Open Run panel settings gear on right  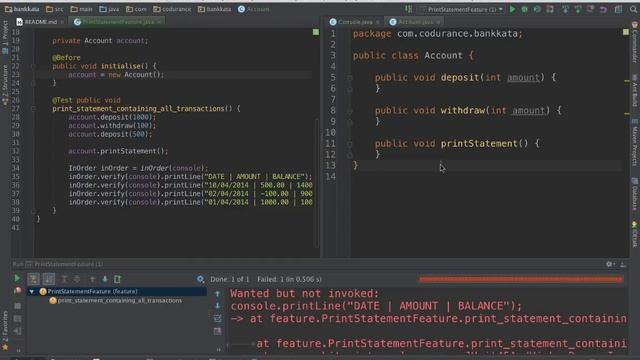click(609, 264)
